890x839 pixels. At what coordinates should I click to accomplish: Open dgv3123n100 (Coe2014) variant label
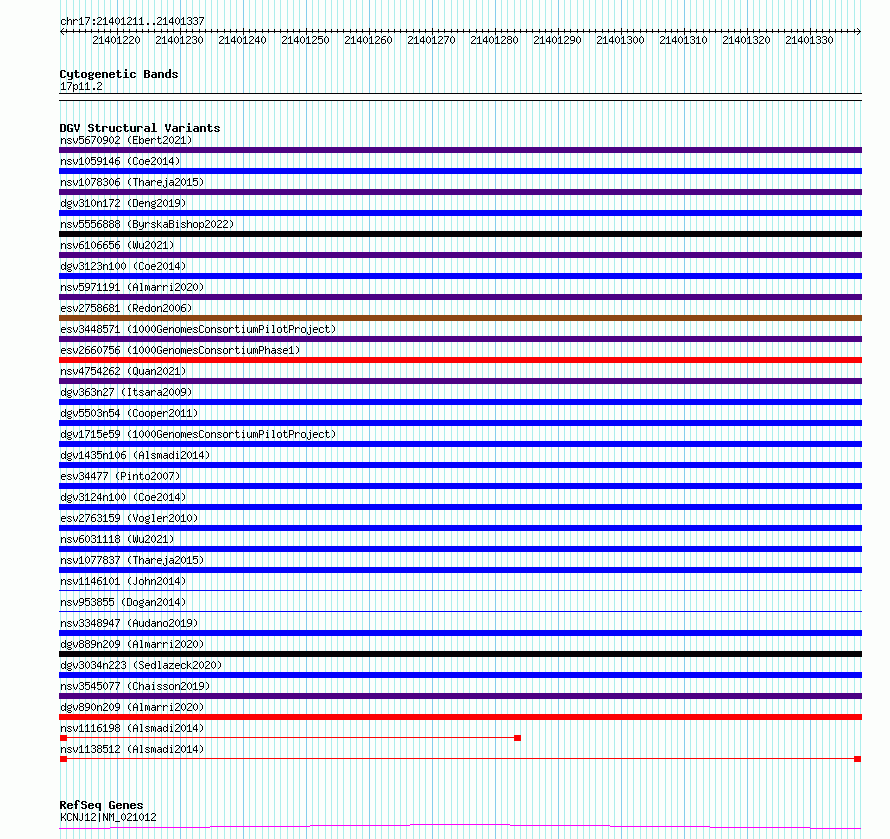pyautogui.click(x=123, y=266)
